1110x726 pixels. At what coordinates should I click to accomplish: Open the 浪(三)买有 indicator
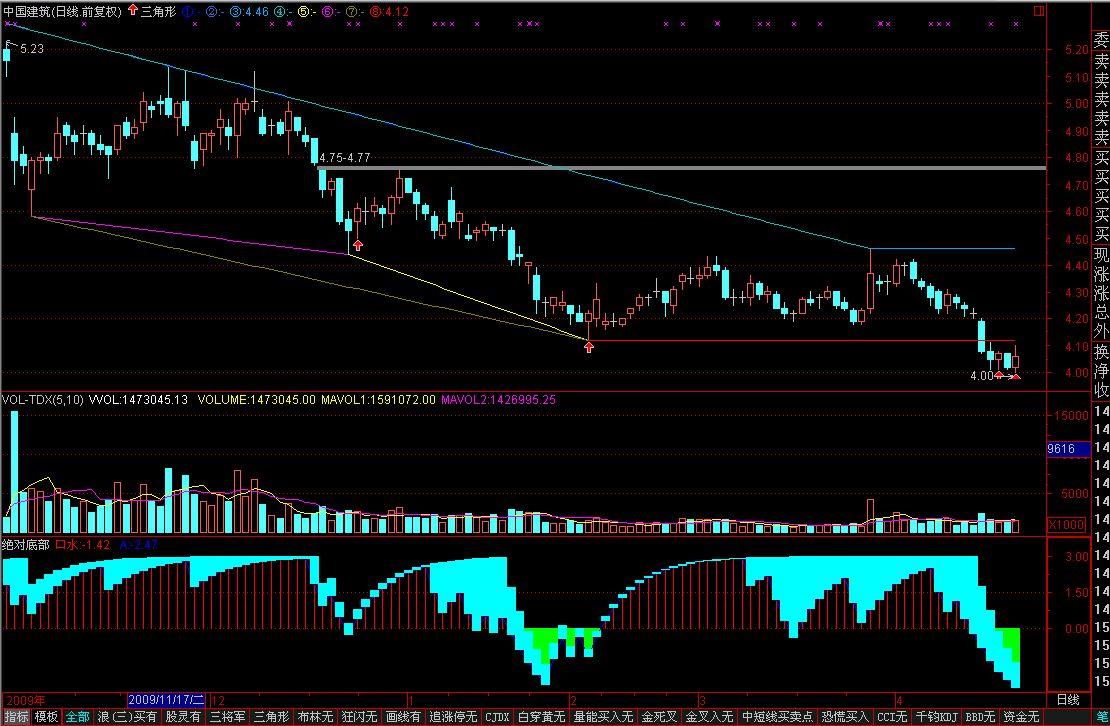coord(127,718)
